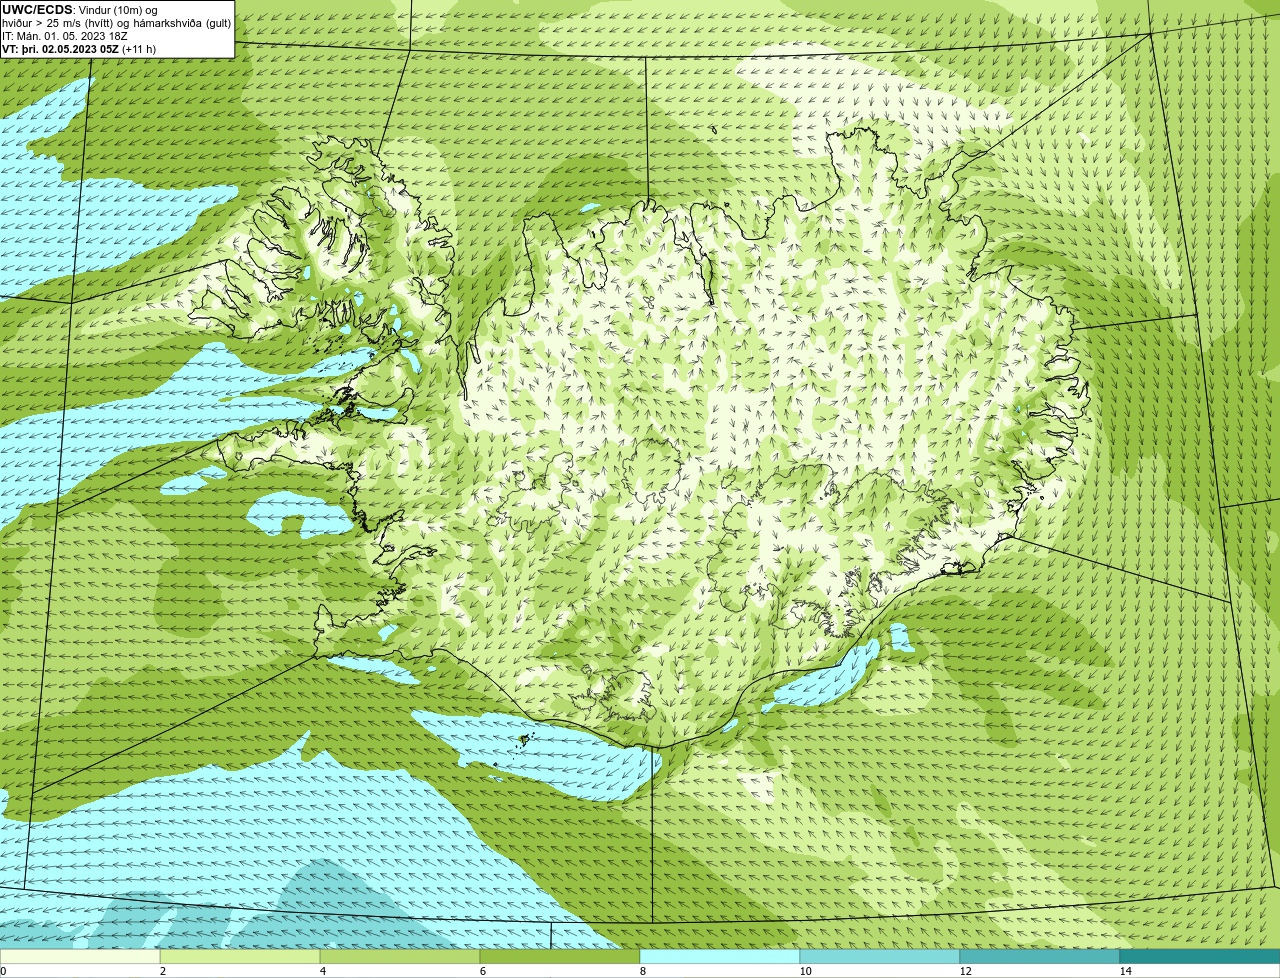
Task: Choose the darkest teal swatch above 14 m/s
Action: pos(1200,956)
